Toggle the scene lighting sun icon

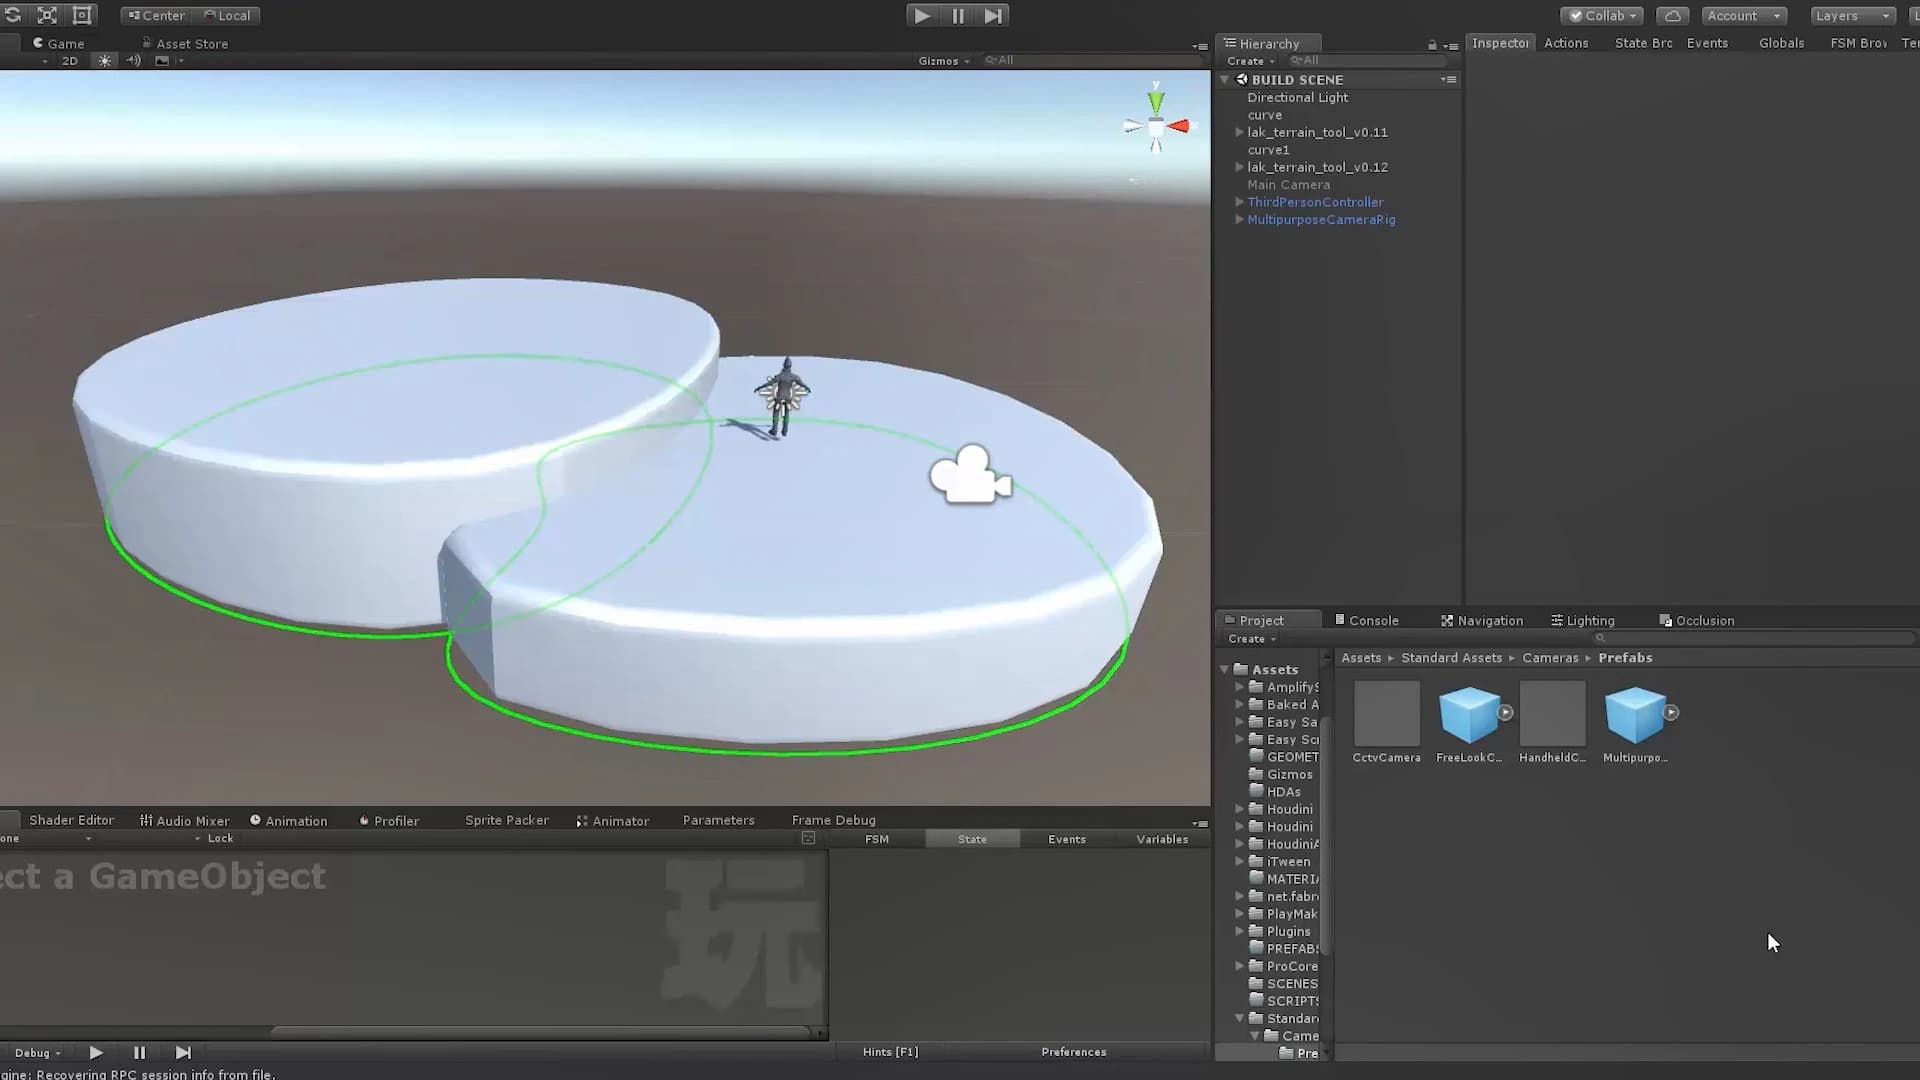(104, 60)
